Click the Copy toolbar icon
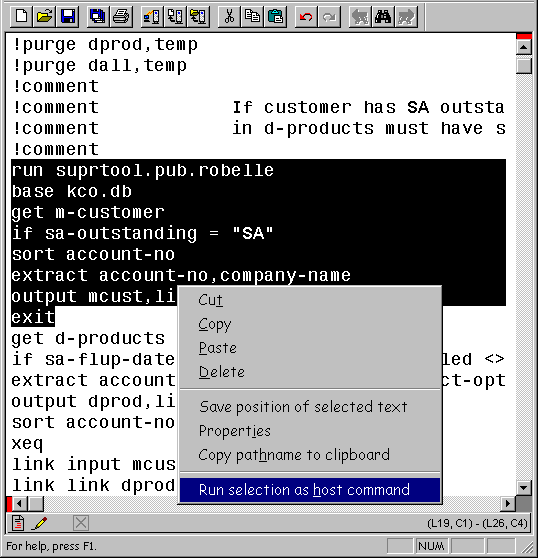This screenshot has width=538, height=558. click(x=252, y=16)
